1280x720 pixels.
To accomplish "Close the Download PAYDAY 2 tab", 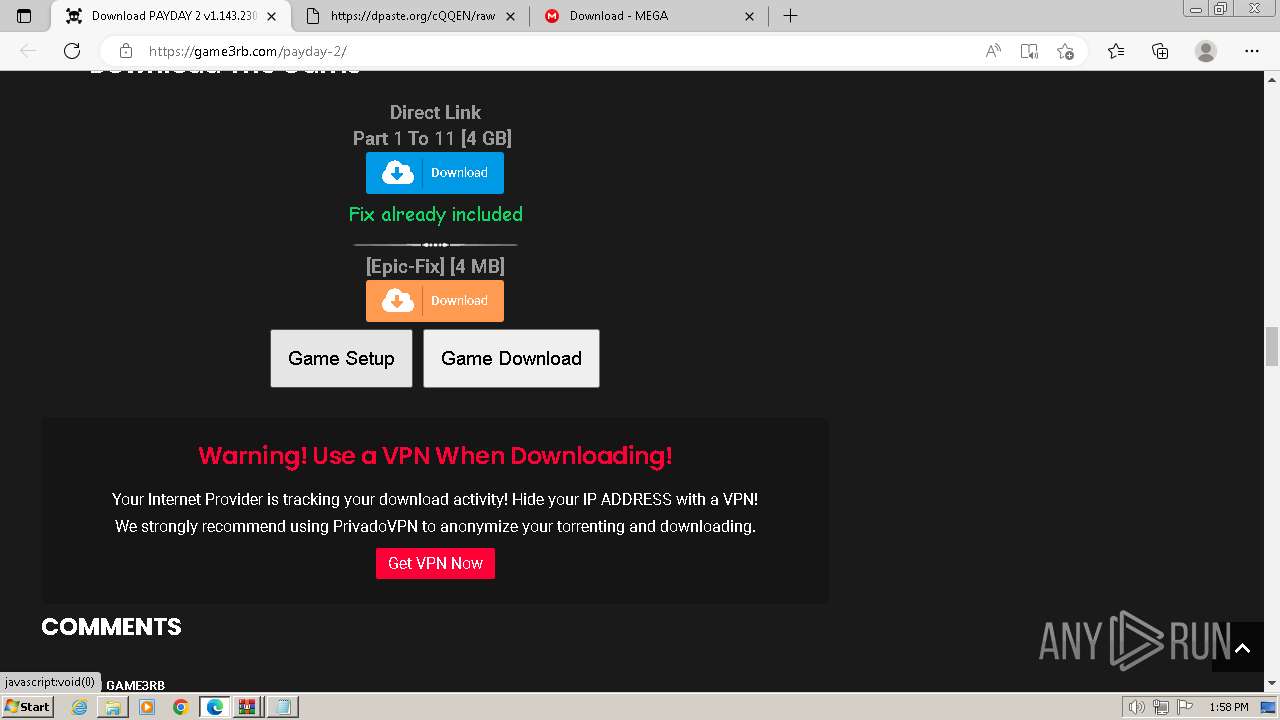I will [x=272, y=16].
